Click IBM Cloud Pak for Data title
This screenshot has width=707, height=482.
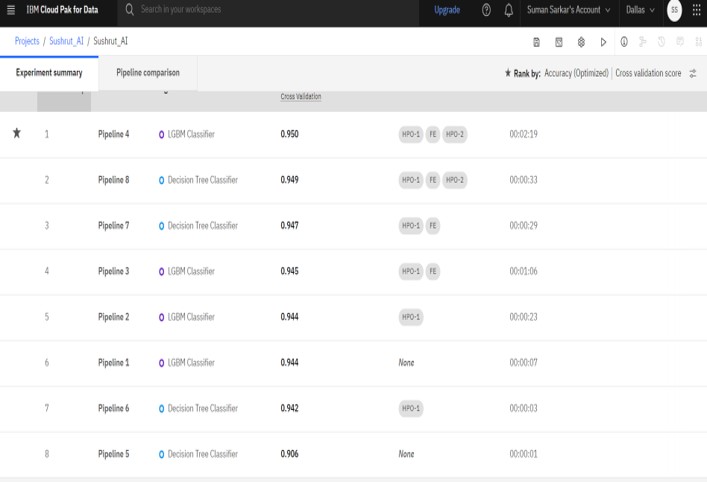pyautogui.click(x=62, y=9)
